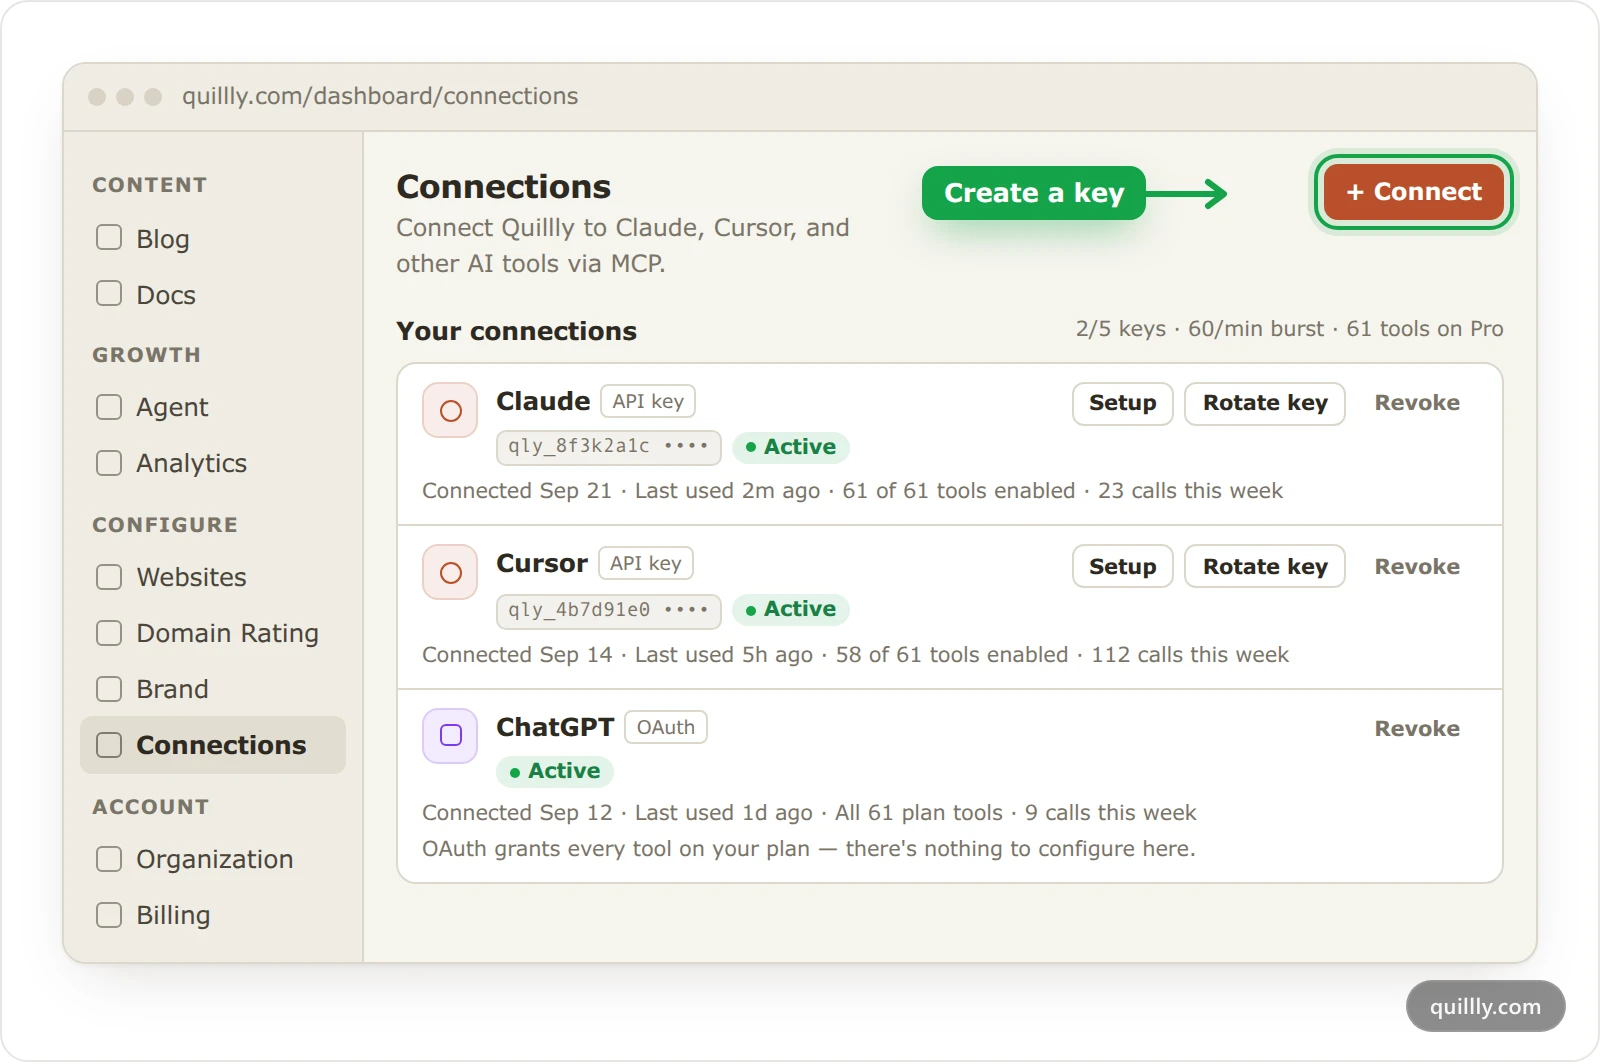Click the red window close dot
The width and height of the screenshot is (1600, 1064).
click(x=97, y=97)
